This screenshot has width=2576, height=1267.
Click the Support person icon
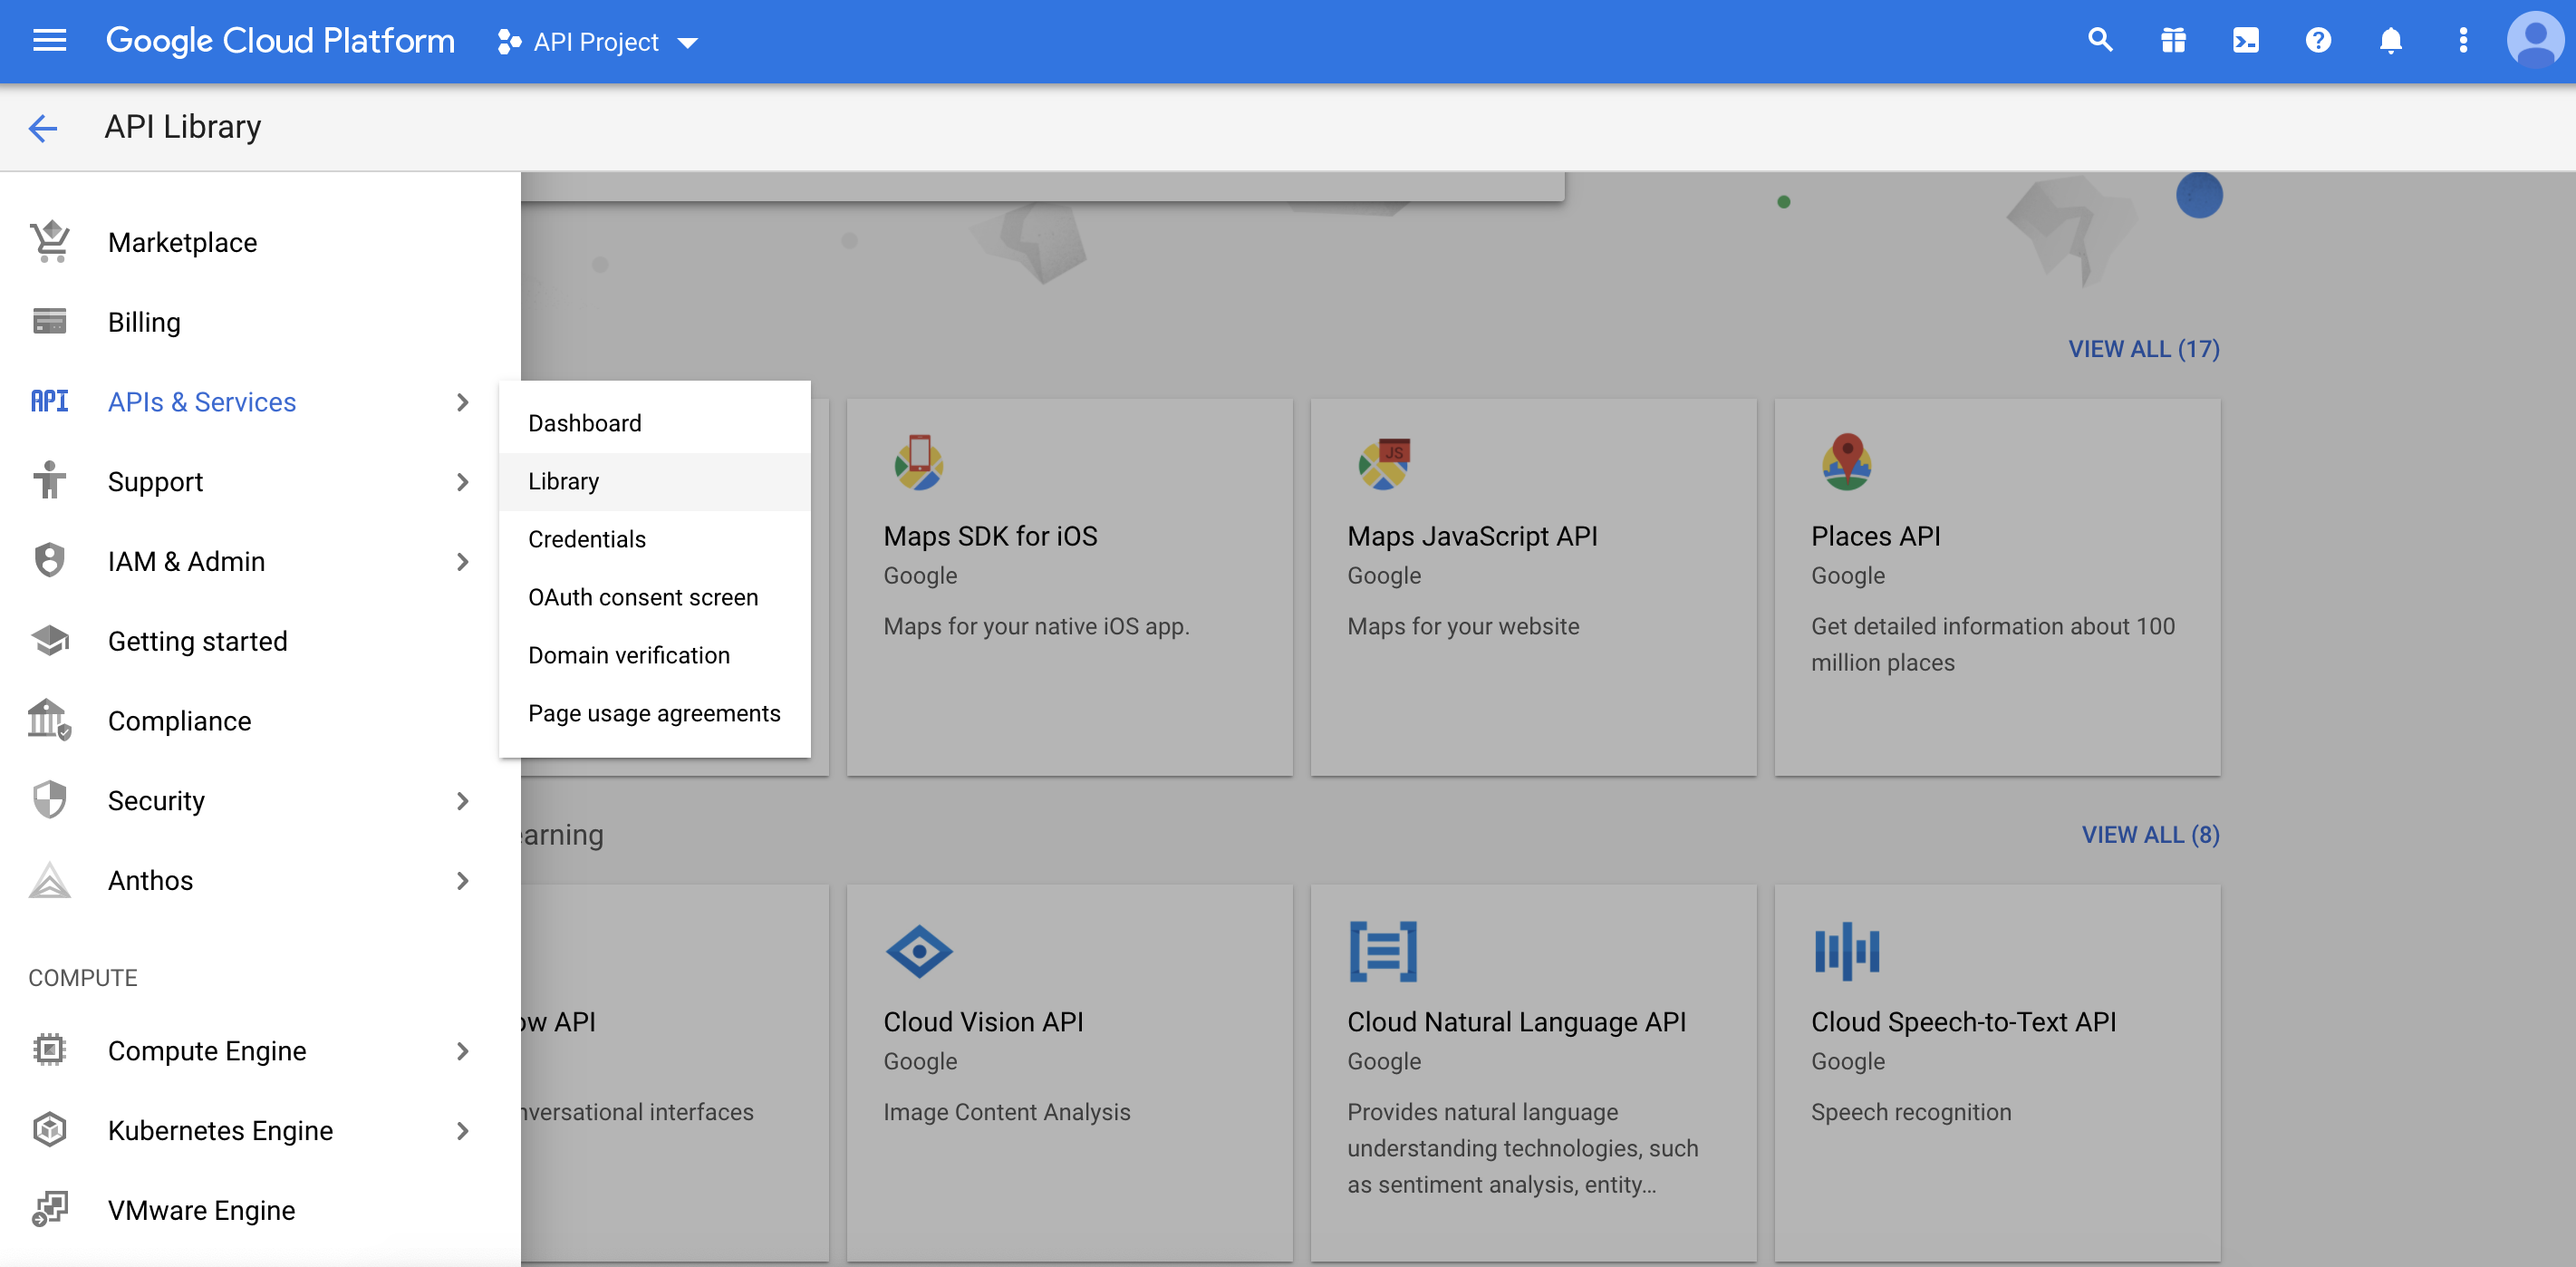50,481
